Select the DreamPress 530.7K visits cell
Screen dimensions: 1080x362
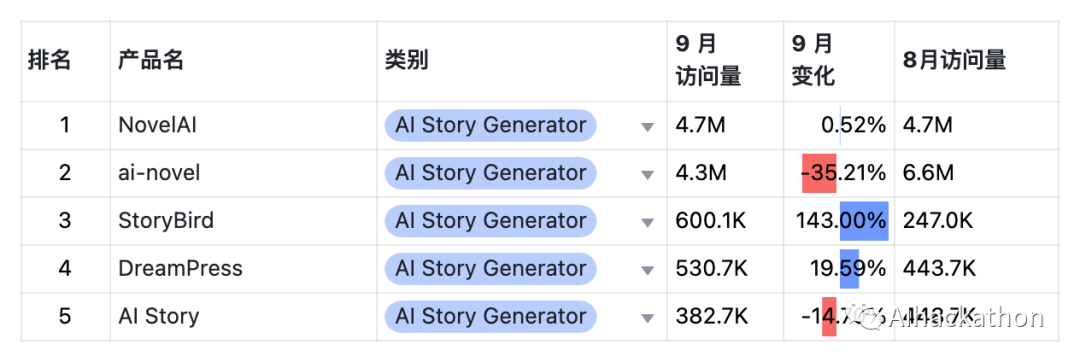(x=725, y=268)
